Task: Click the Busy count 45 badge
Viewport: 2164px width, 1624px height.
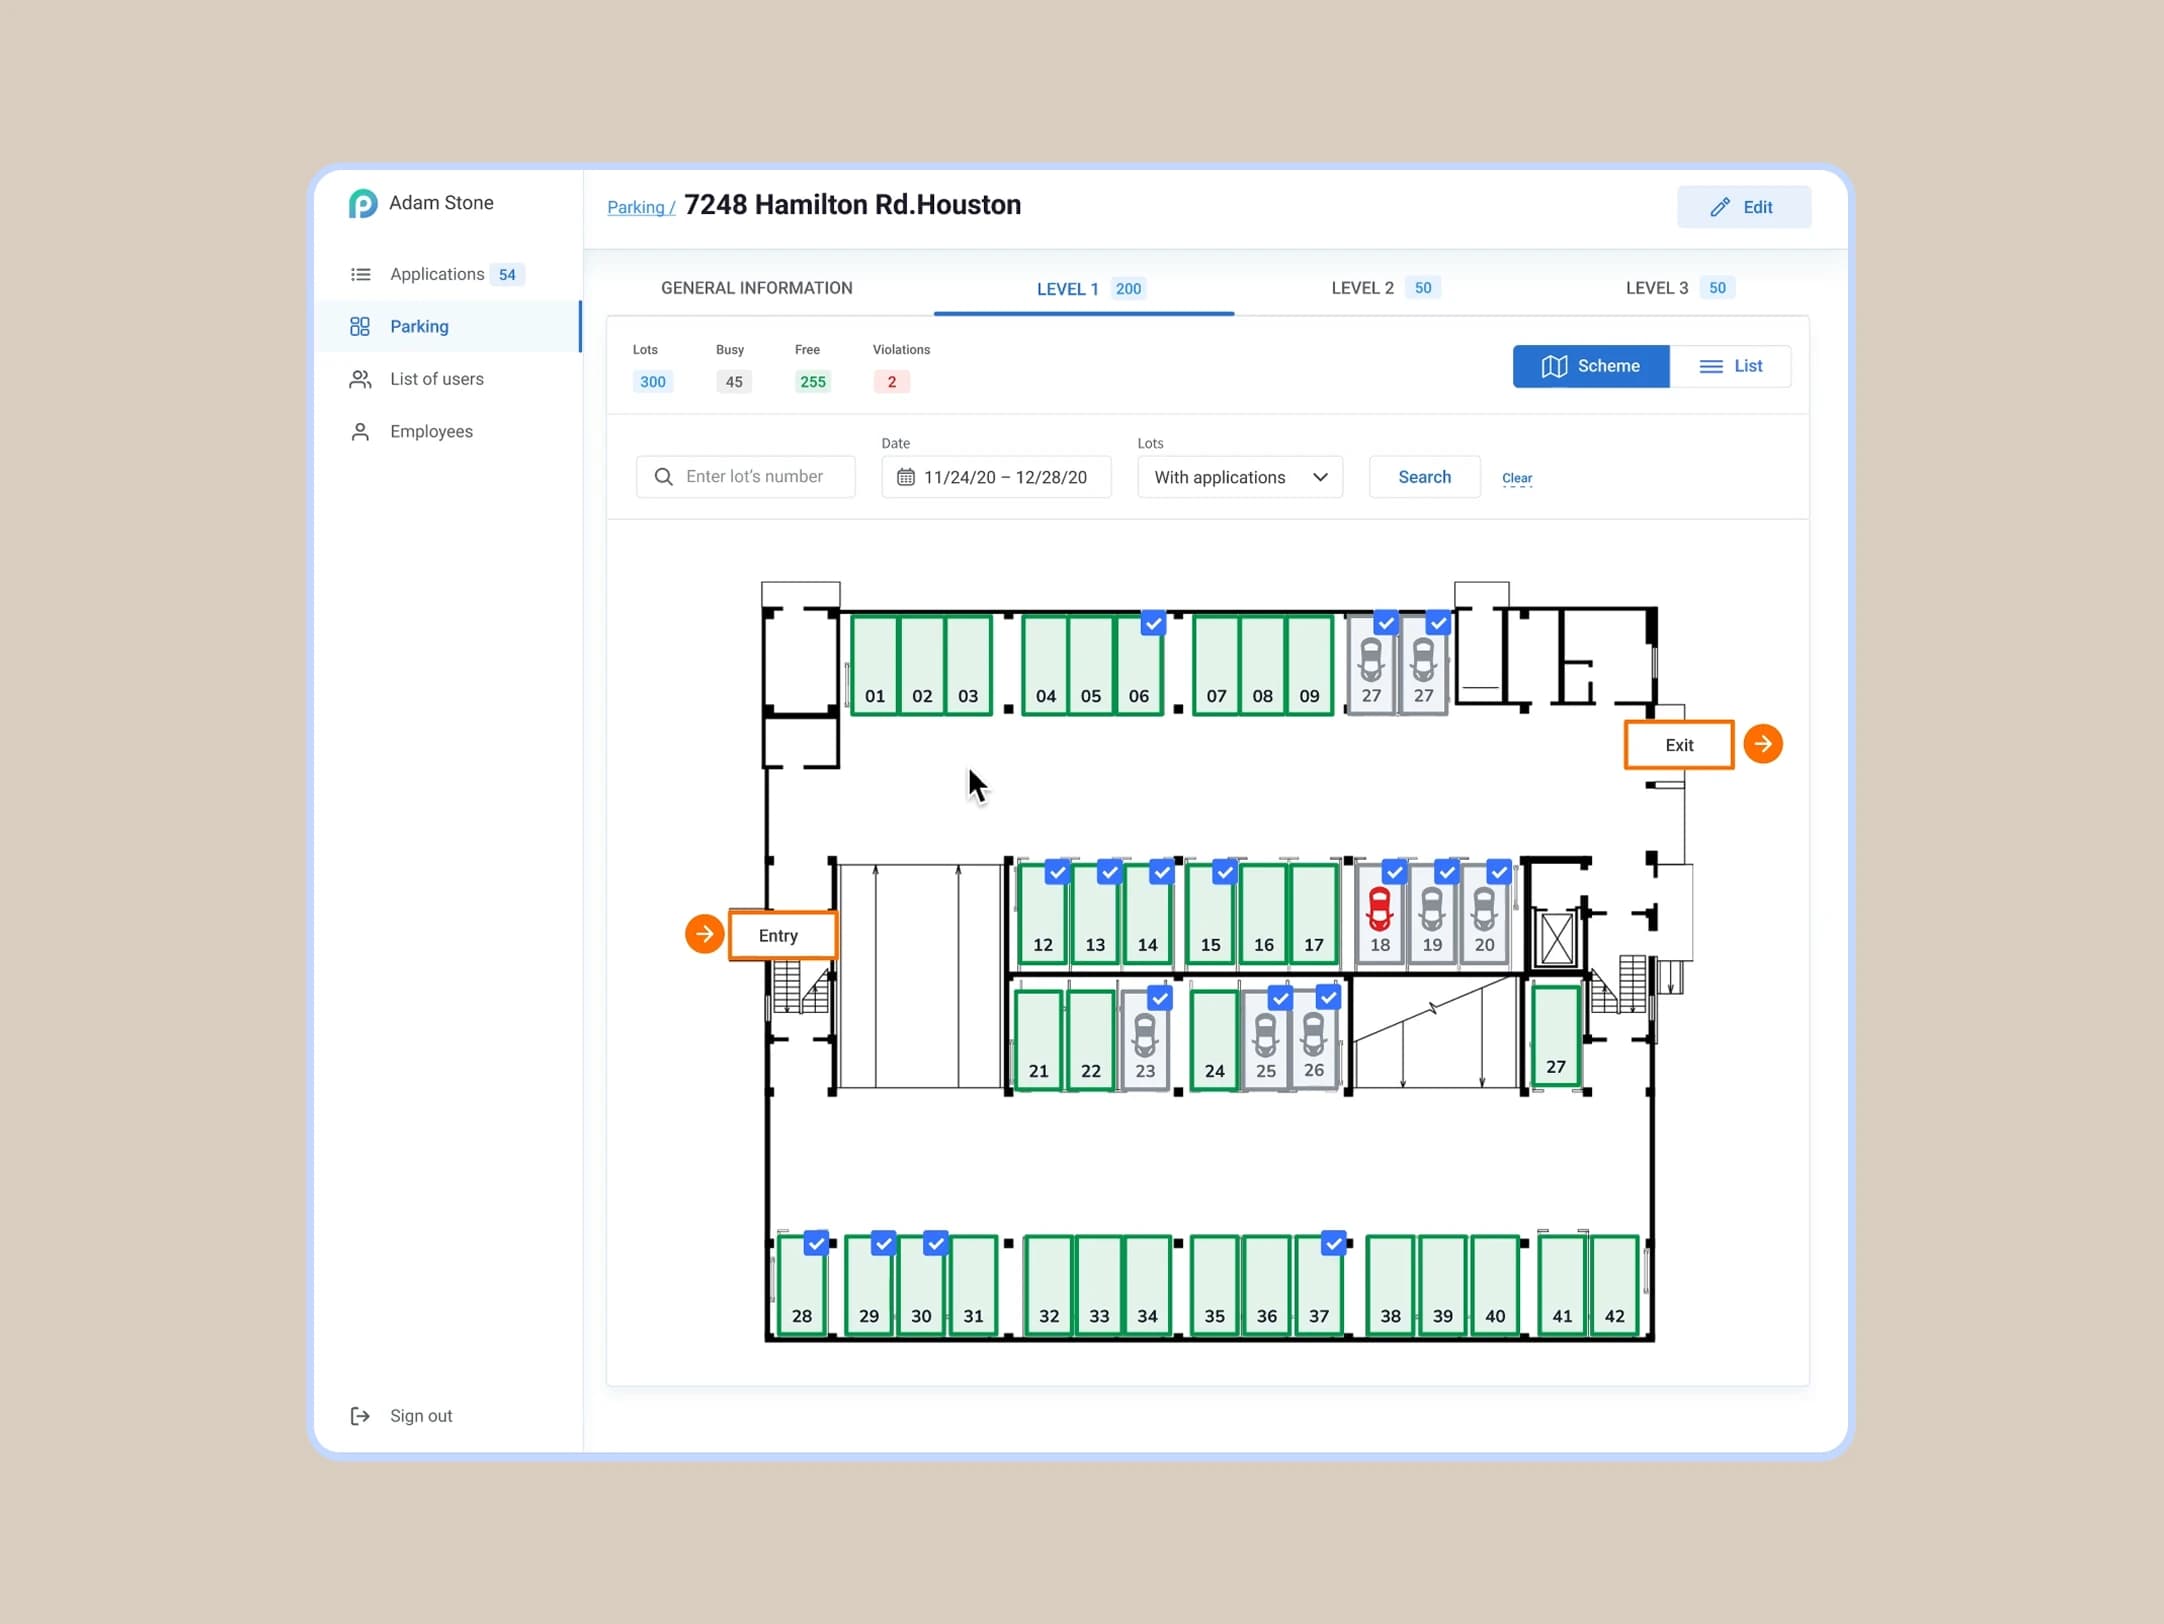Action: click(734, 382)
